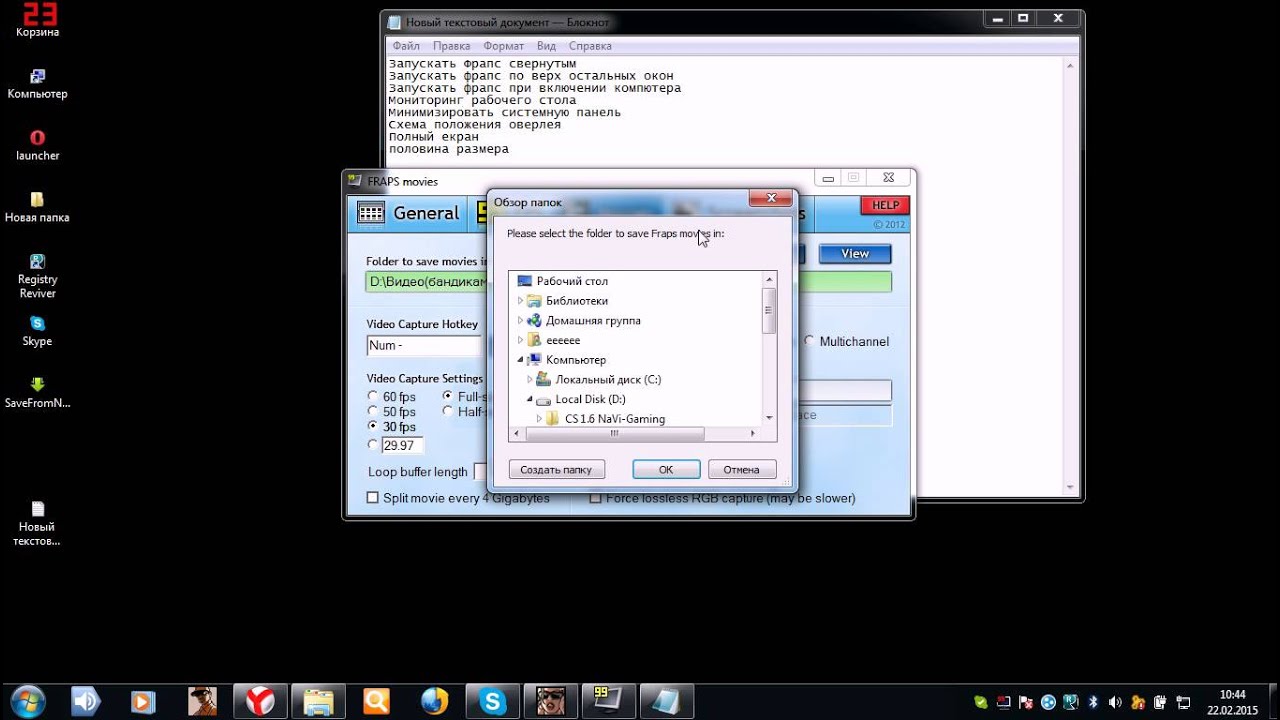This screenshot has width=1280, height=720.
Task: Collapse the Компьютер tree node
Action: click(x=520, y=360)
